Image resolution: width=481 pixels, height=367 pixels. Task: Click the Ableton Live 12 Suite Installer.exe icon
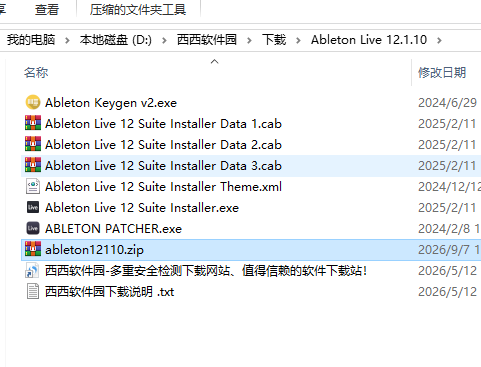tap(33, 207)
